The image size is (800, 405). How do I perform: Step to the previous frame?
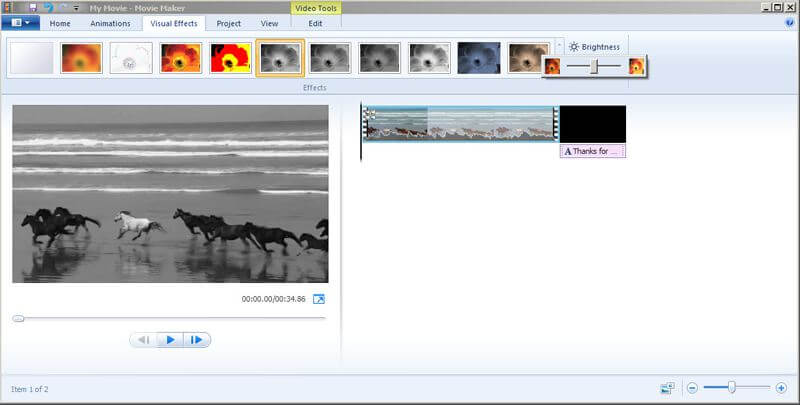(144, 340)
